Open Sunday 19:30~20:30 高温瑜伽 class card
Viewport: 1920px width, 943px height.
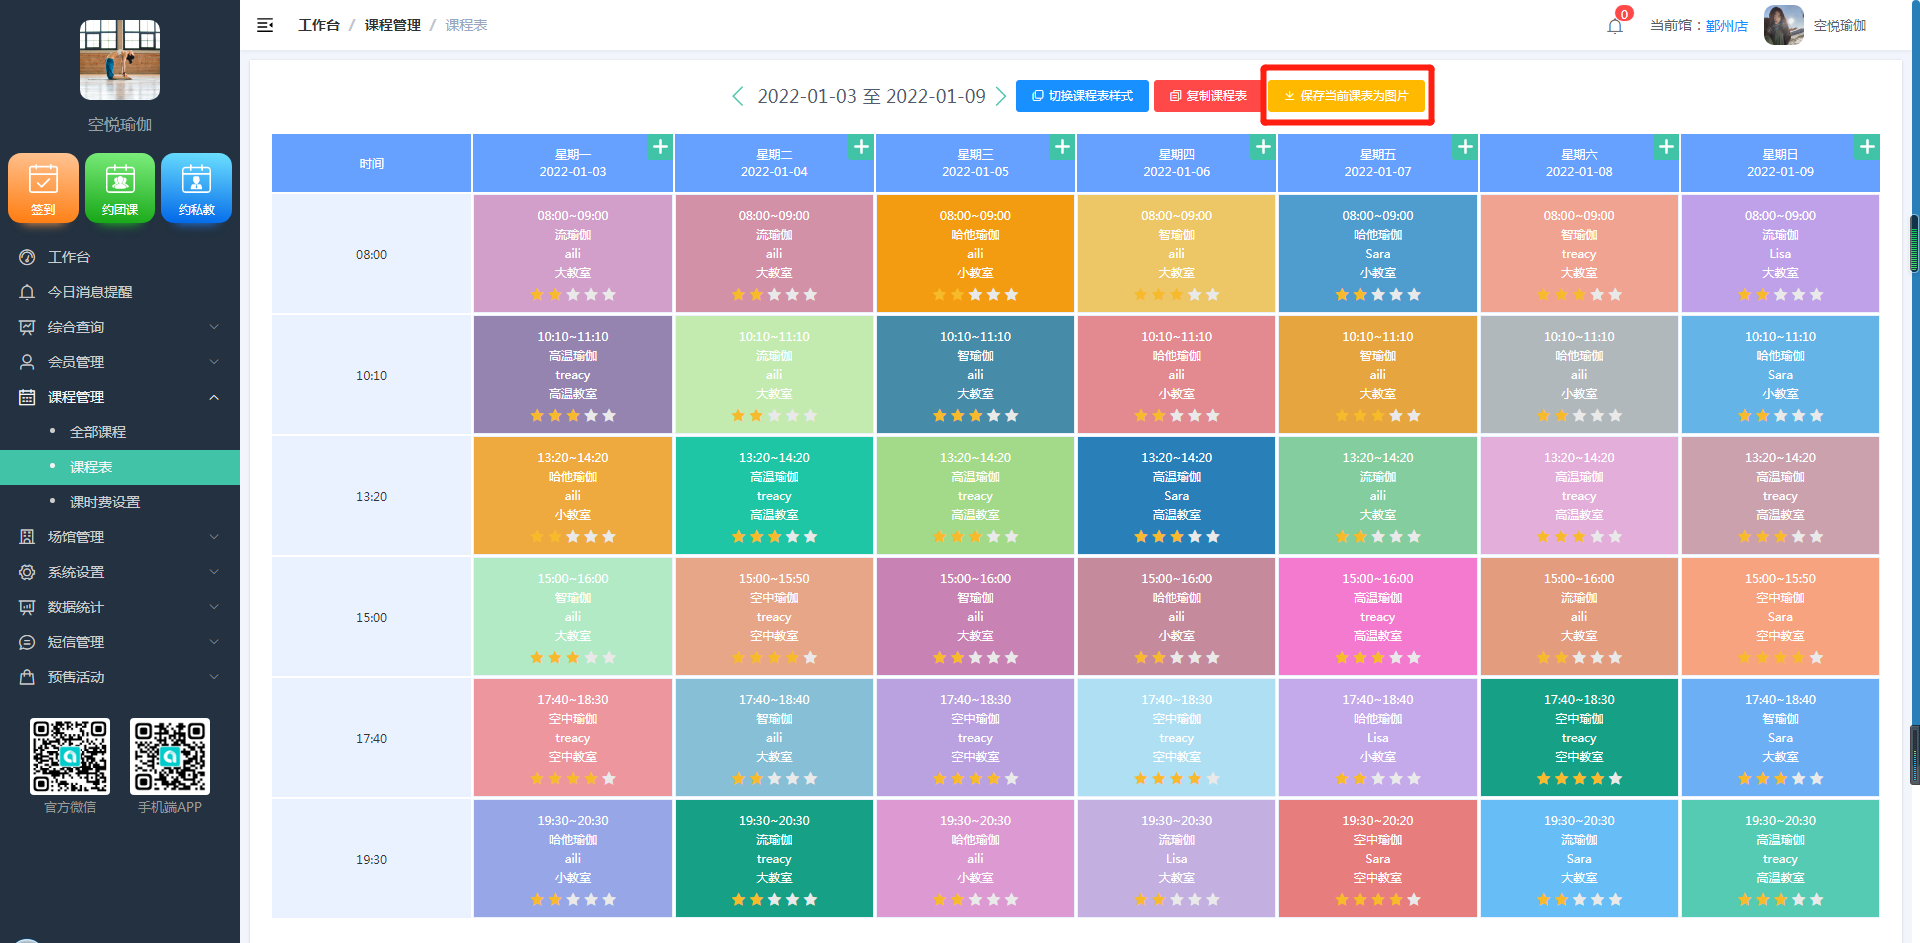[1780, 859]
